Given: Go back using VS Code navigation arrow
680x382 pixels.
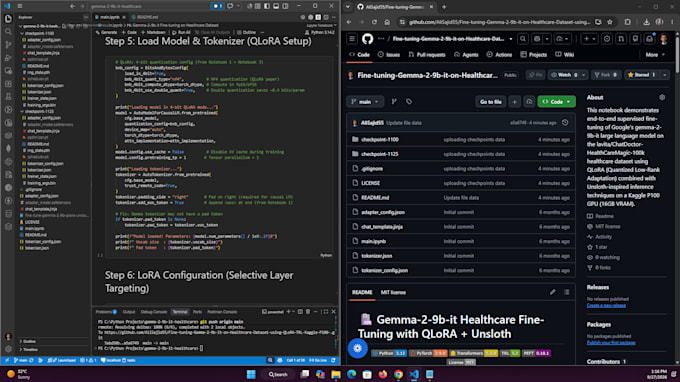Looking at the screenshot, I should [x=72, y=6].
